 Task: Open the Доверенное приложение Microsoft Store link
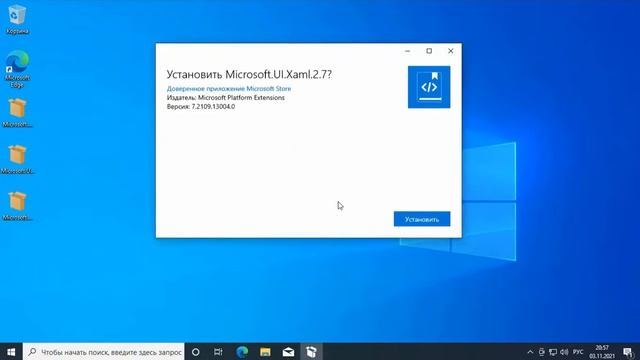point(229,89)
